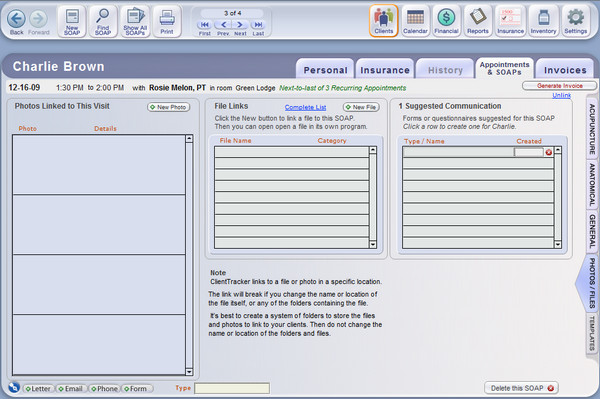
Task: Click the Type input field
Action: 232,389
